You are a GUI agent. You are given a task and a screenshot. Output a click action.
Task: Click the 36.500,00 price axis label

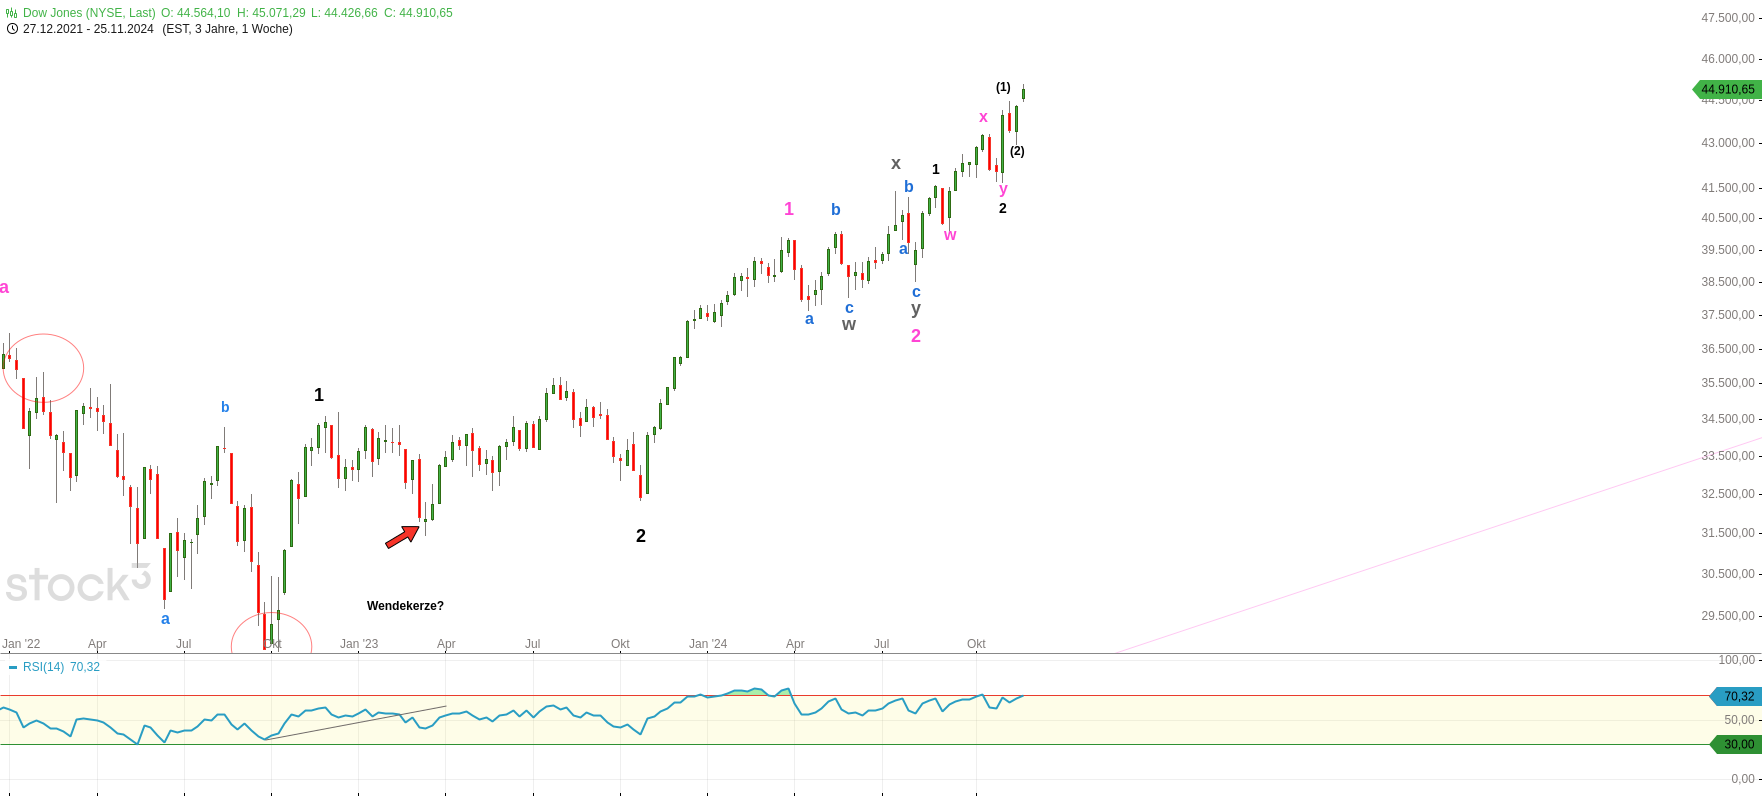(1728, 349)
